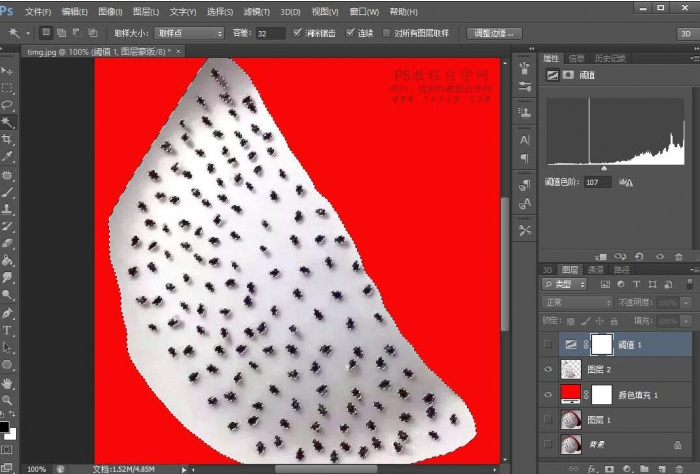Select the Crop tool
700x474 pixels.
(x=7, y=139)
